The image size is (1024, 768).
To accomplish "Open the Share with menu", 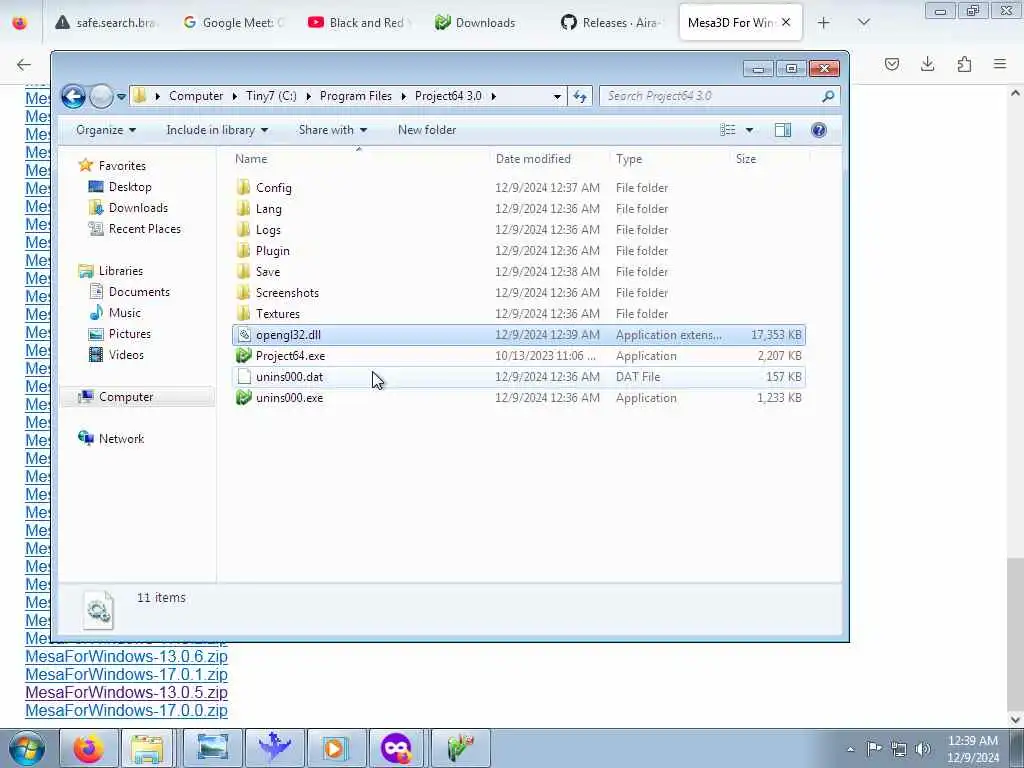I will (332, 130).
